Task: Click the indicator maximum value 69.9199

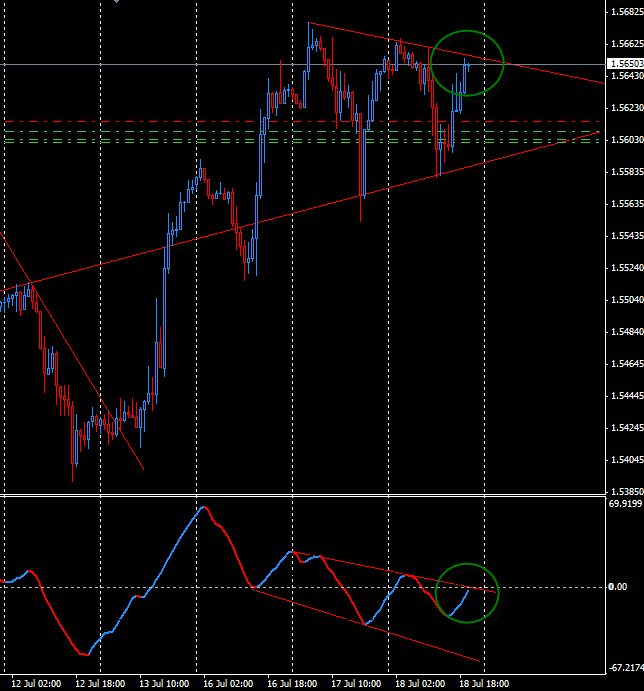Action: click(625, 504)
